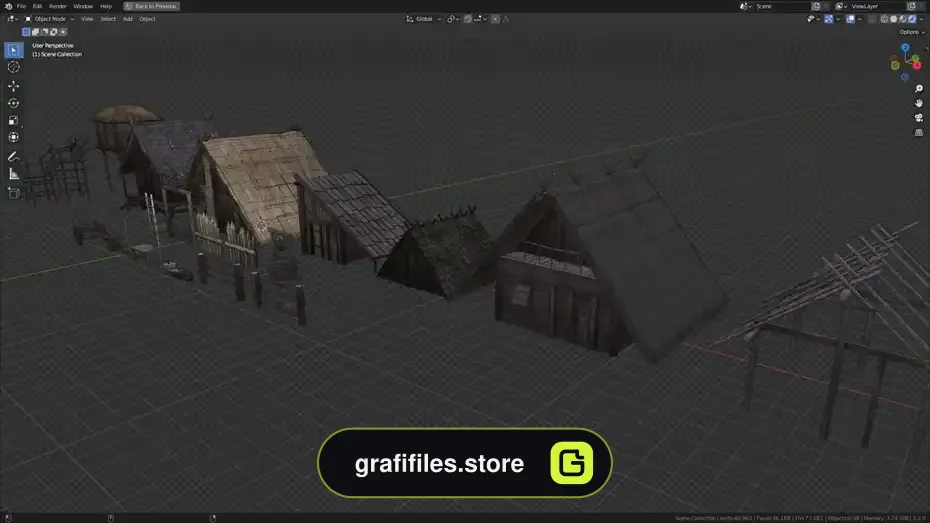Screen dimensions: 930x523
Task: Select the Rotate tool
Action: pos(14,103)
